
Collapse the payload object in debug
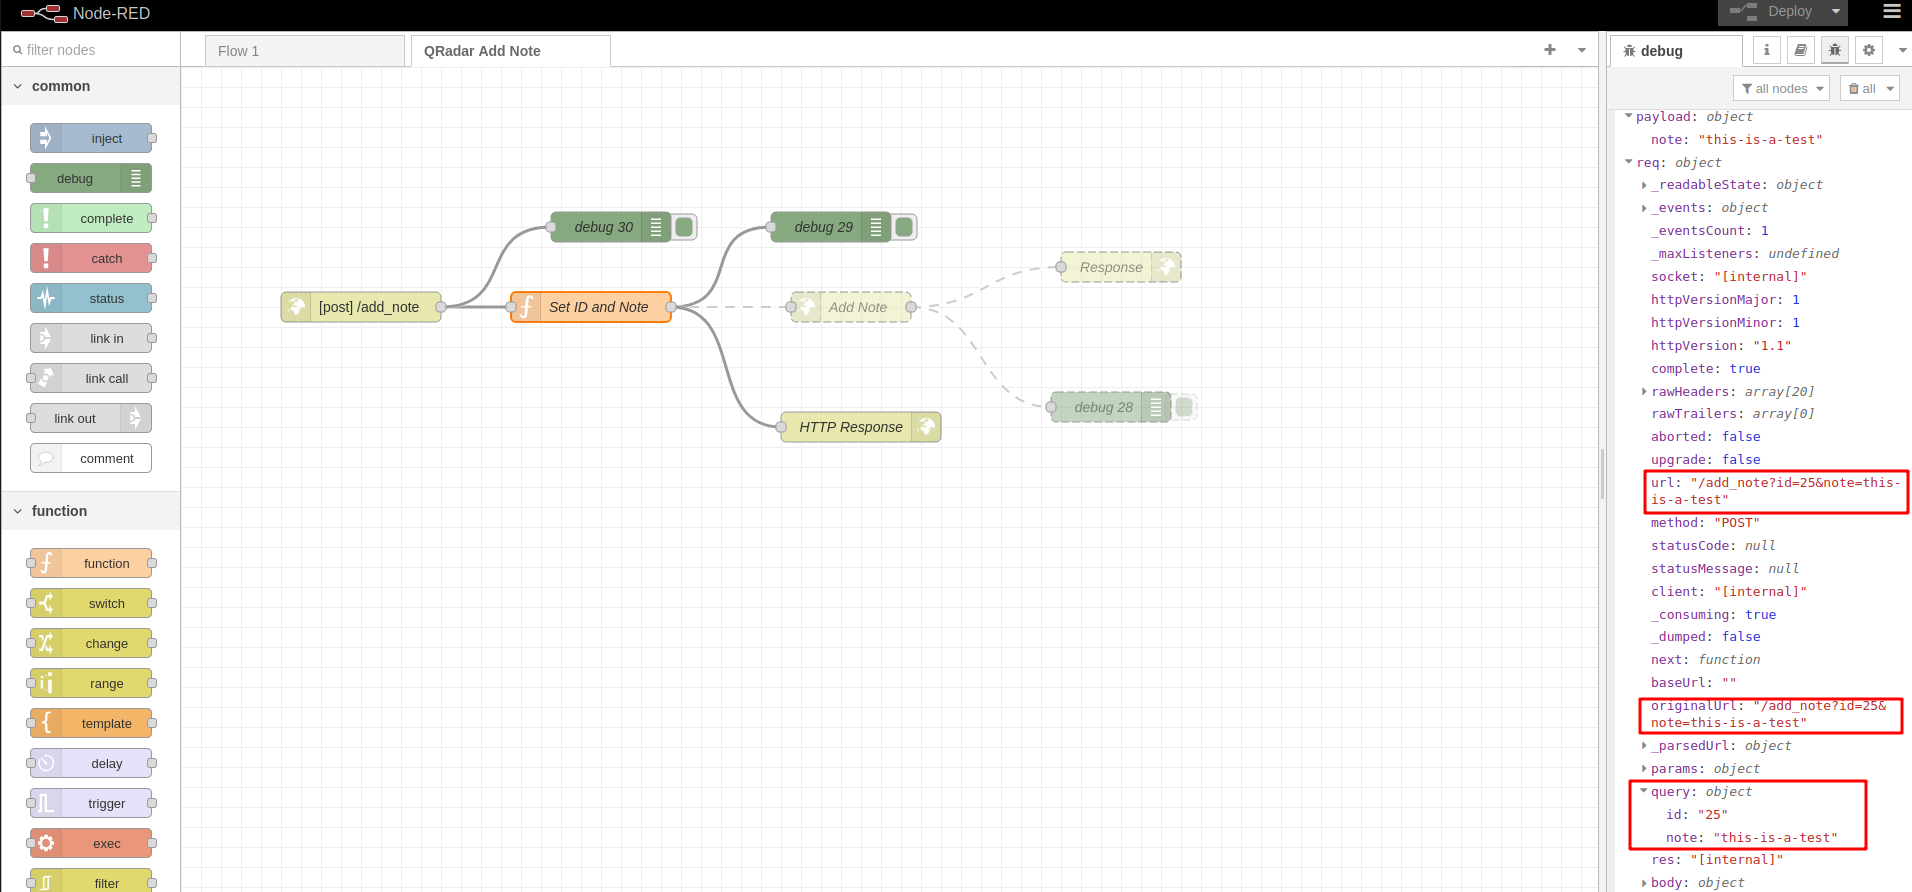click(x=1629, y=116)
